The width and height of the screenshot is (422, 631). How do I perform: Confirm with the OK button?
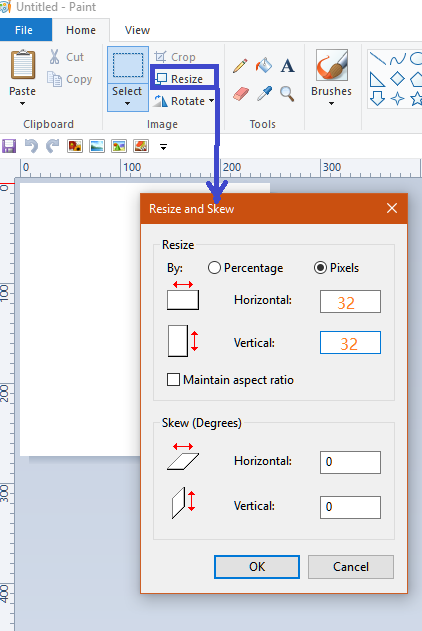[x=257, y=567]
